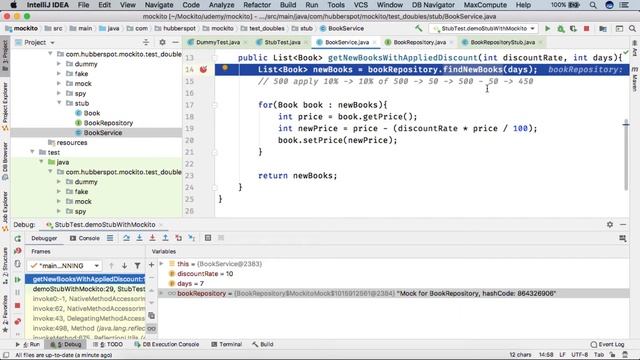Screen dimensions: 640x360
Task: Click the Show Execution Point list icon
Action: click(x=110, y=238)
